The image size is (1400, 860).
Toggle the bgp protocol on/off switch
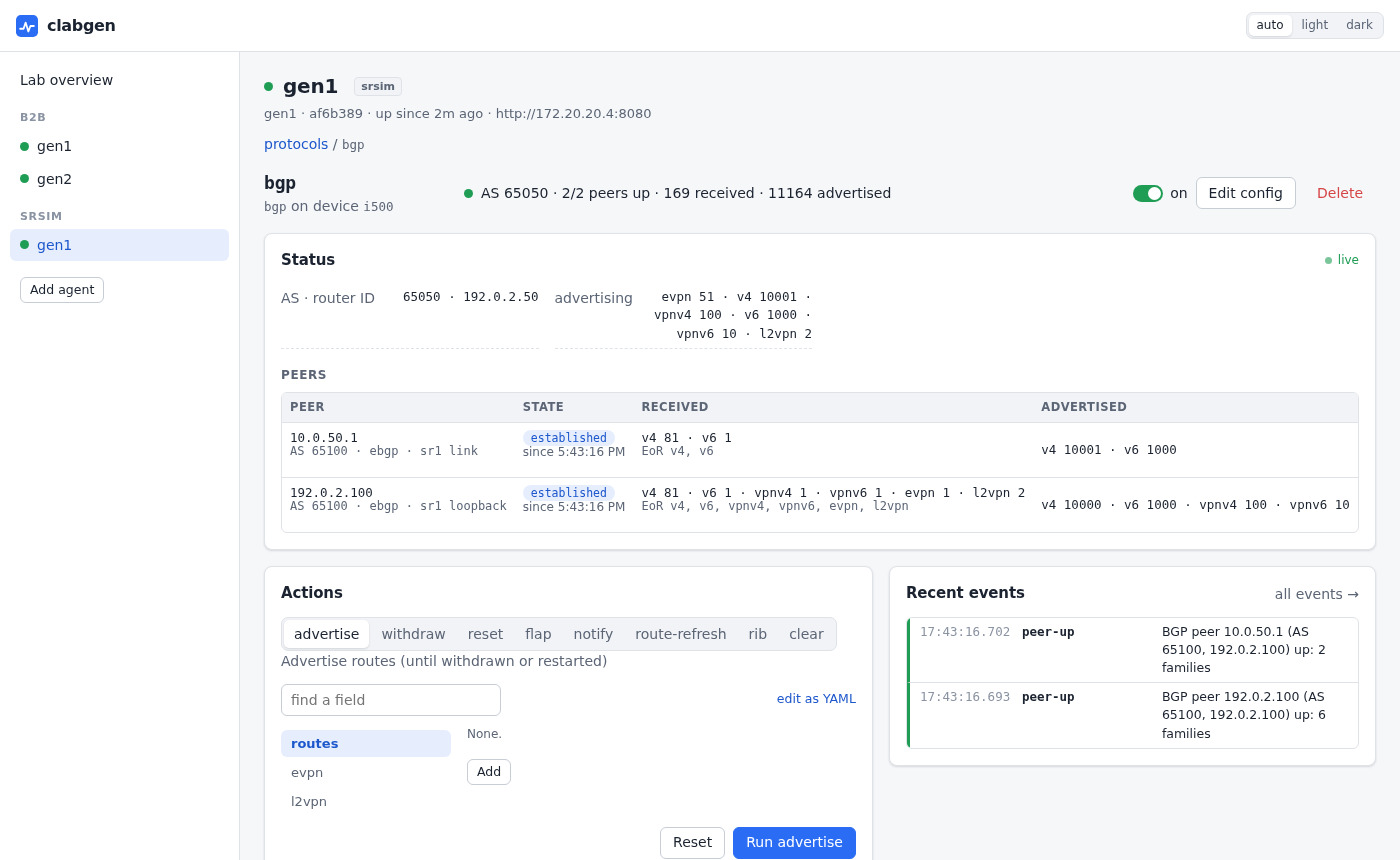click(1148, 193)
